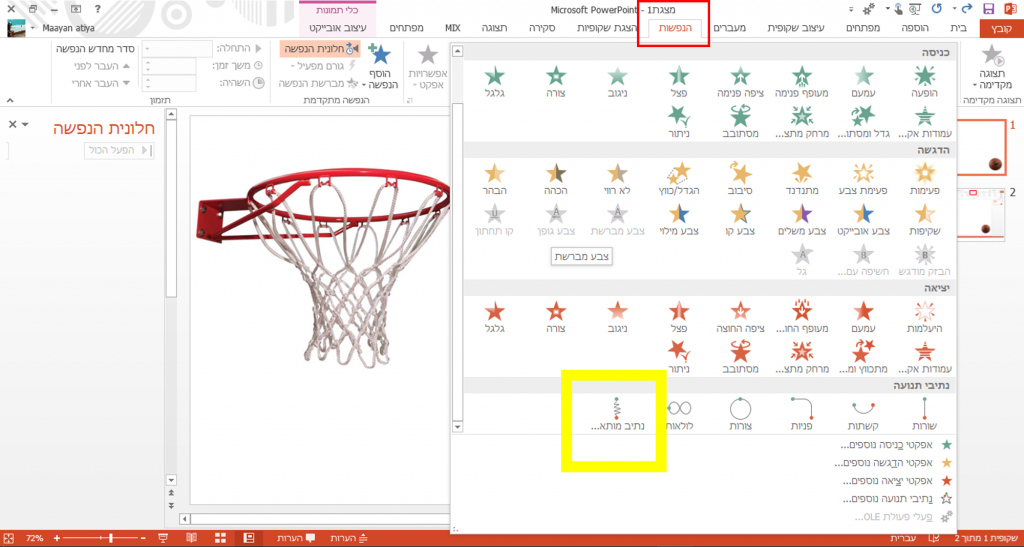Open the קובץ file tab

point(1002,28)
